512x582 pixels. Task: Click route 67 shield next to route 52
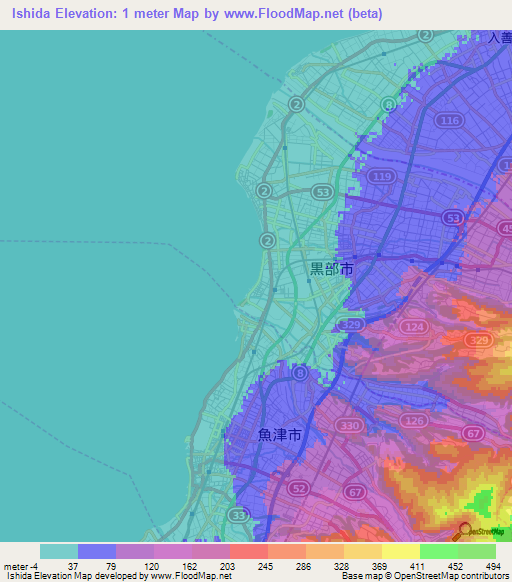click(x=355, y=492)
